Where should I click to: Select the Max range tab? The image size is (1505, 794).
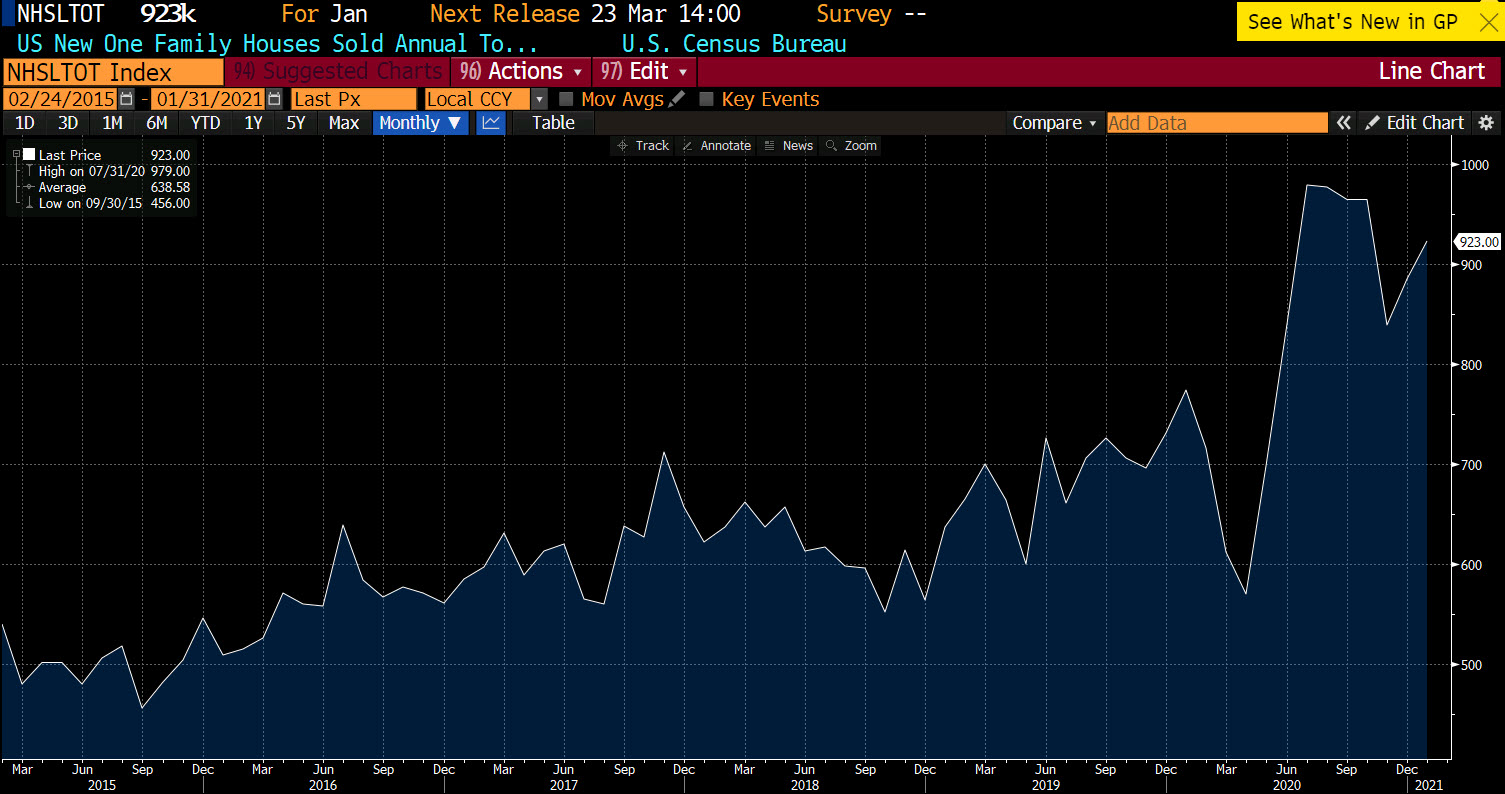344,123
